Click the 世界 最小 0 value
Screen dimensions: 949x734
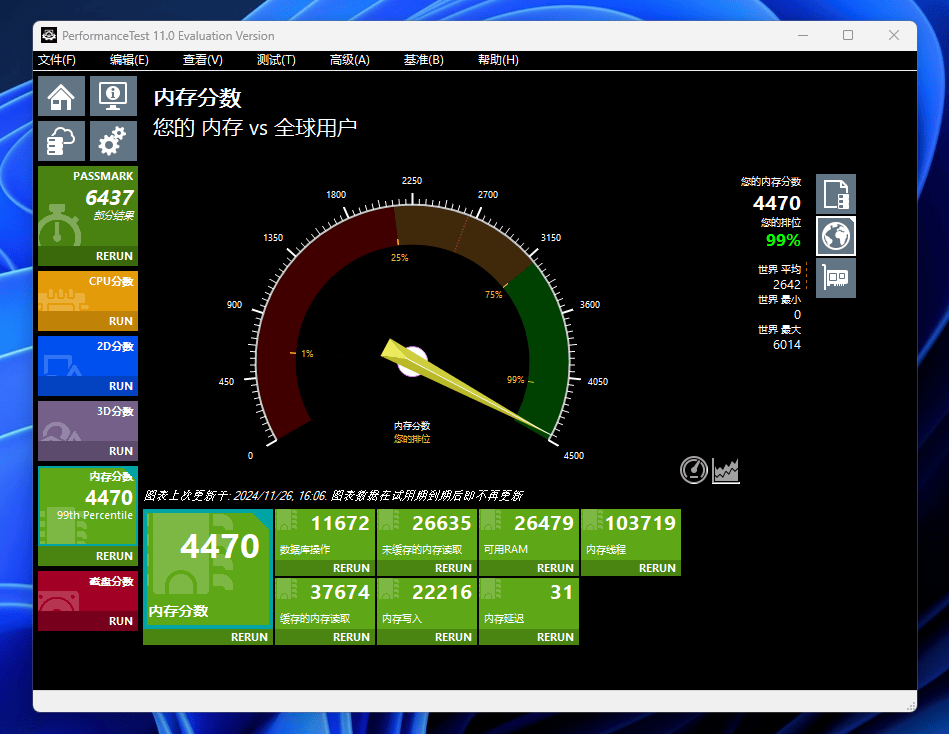797,315
